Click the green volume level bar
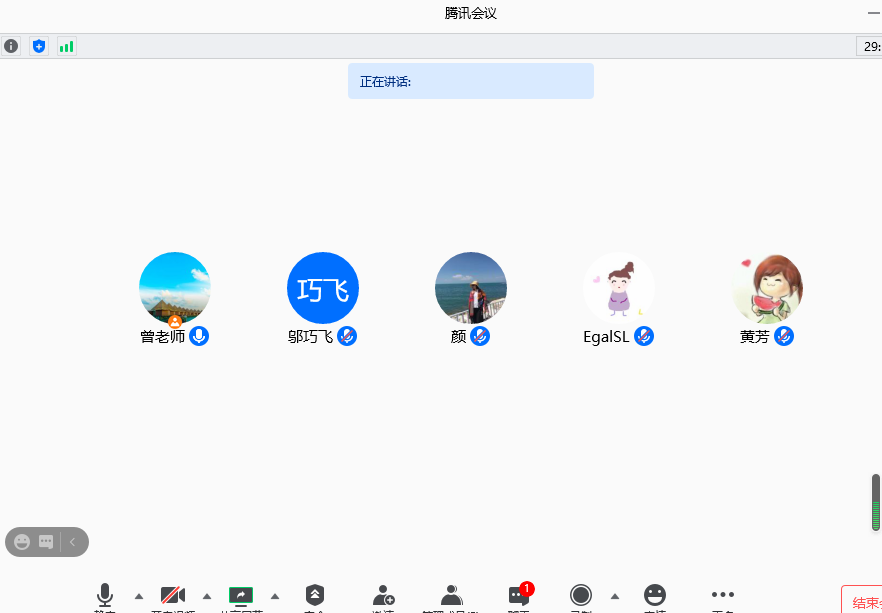 [876, 503]
